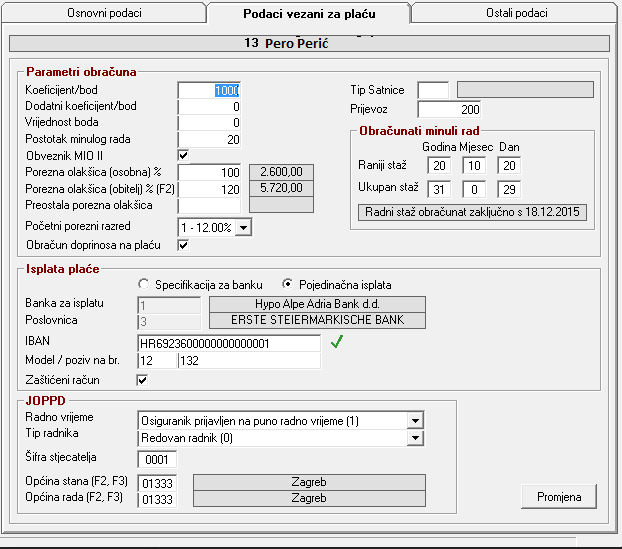Open the Tip radnika dropdown
This screenshot has width=622, height=549.
click(x=414, y=438)
